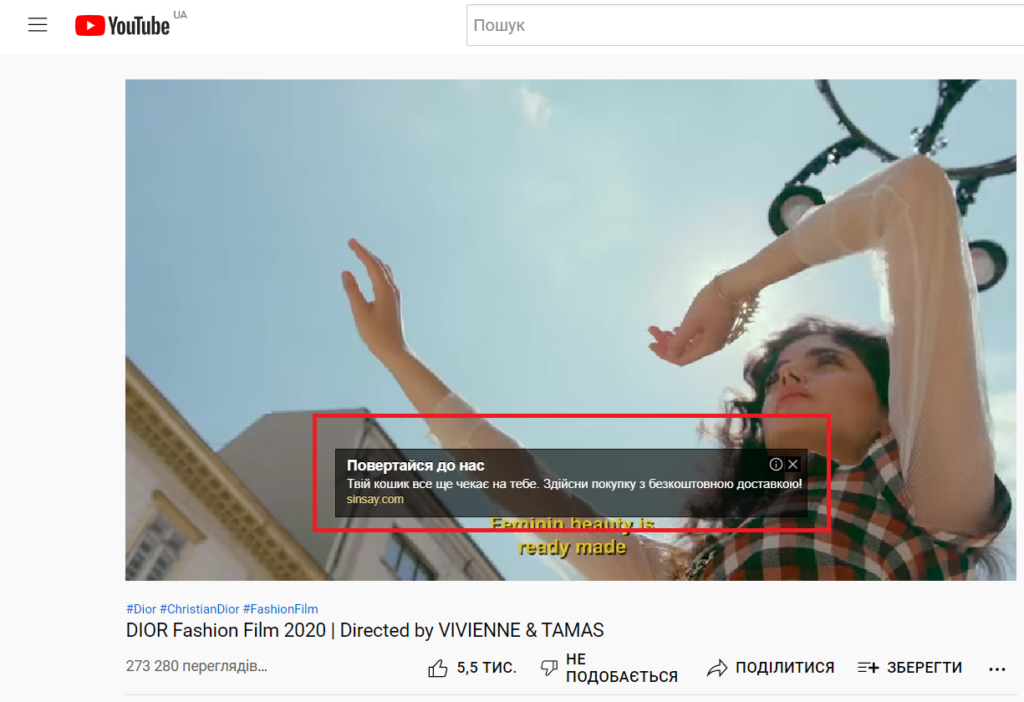Click the ПОДІЛИТИСЯ button label
Viewport: 1024px width, 702px height.
(x=785, y=667)
